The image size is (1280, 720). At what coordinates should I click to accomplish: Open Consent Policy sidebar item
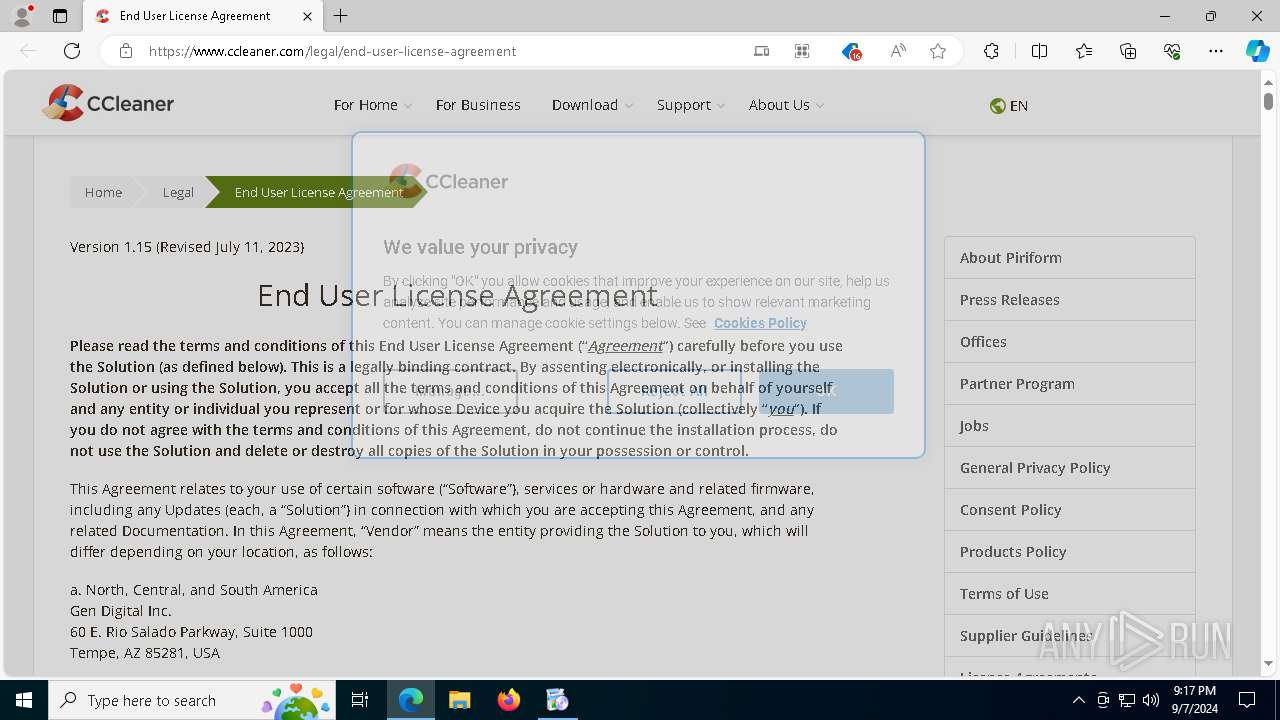[x=1070, y=510]
